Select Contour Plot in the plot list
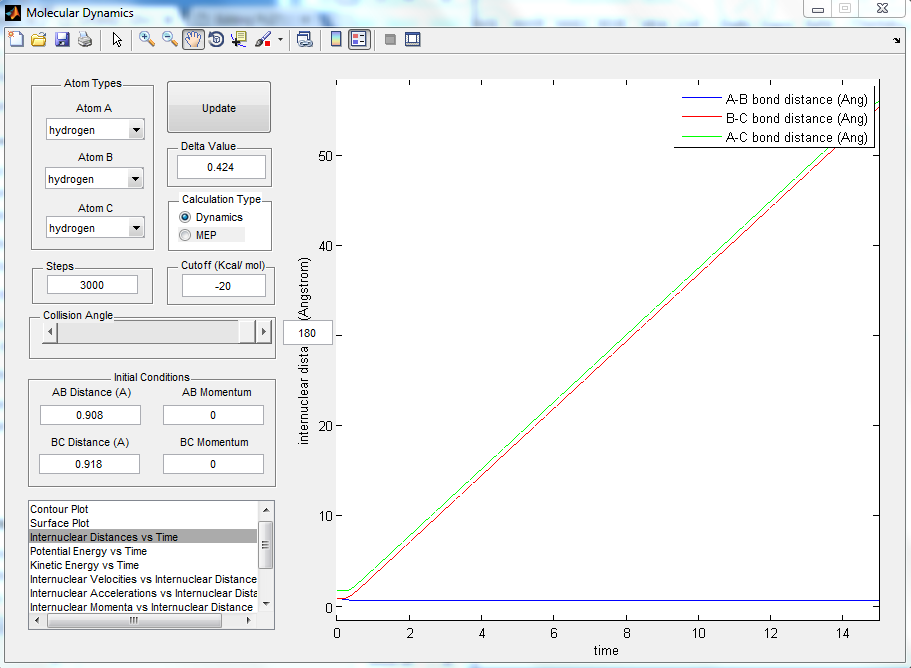The height and width of the screenshot is (668, 911). pyautogui.click(x=60, y=509)
